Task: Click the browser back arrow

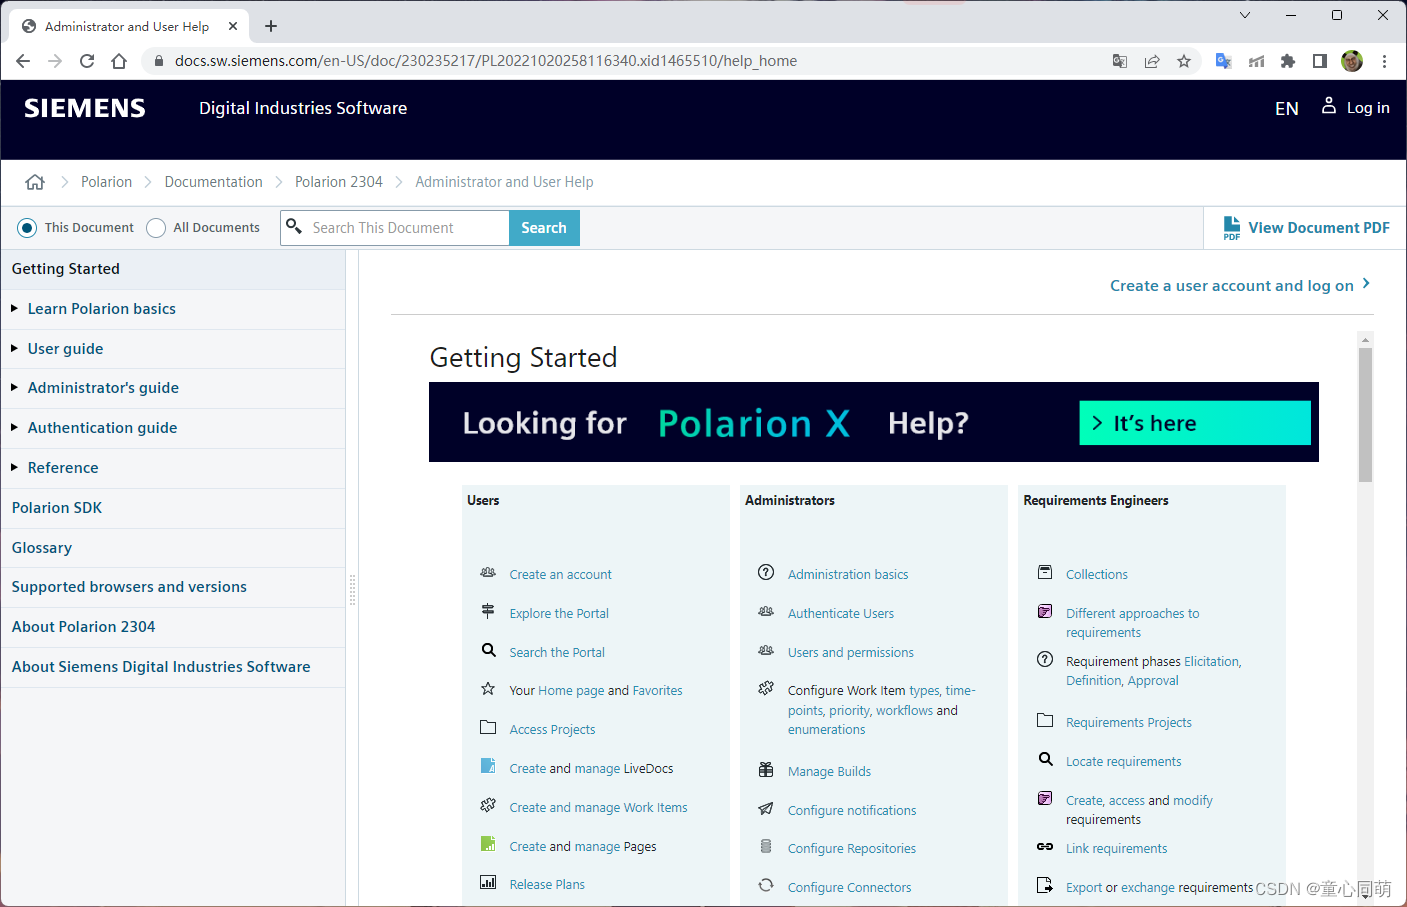Action: click(x=23, y=61)
